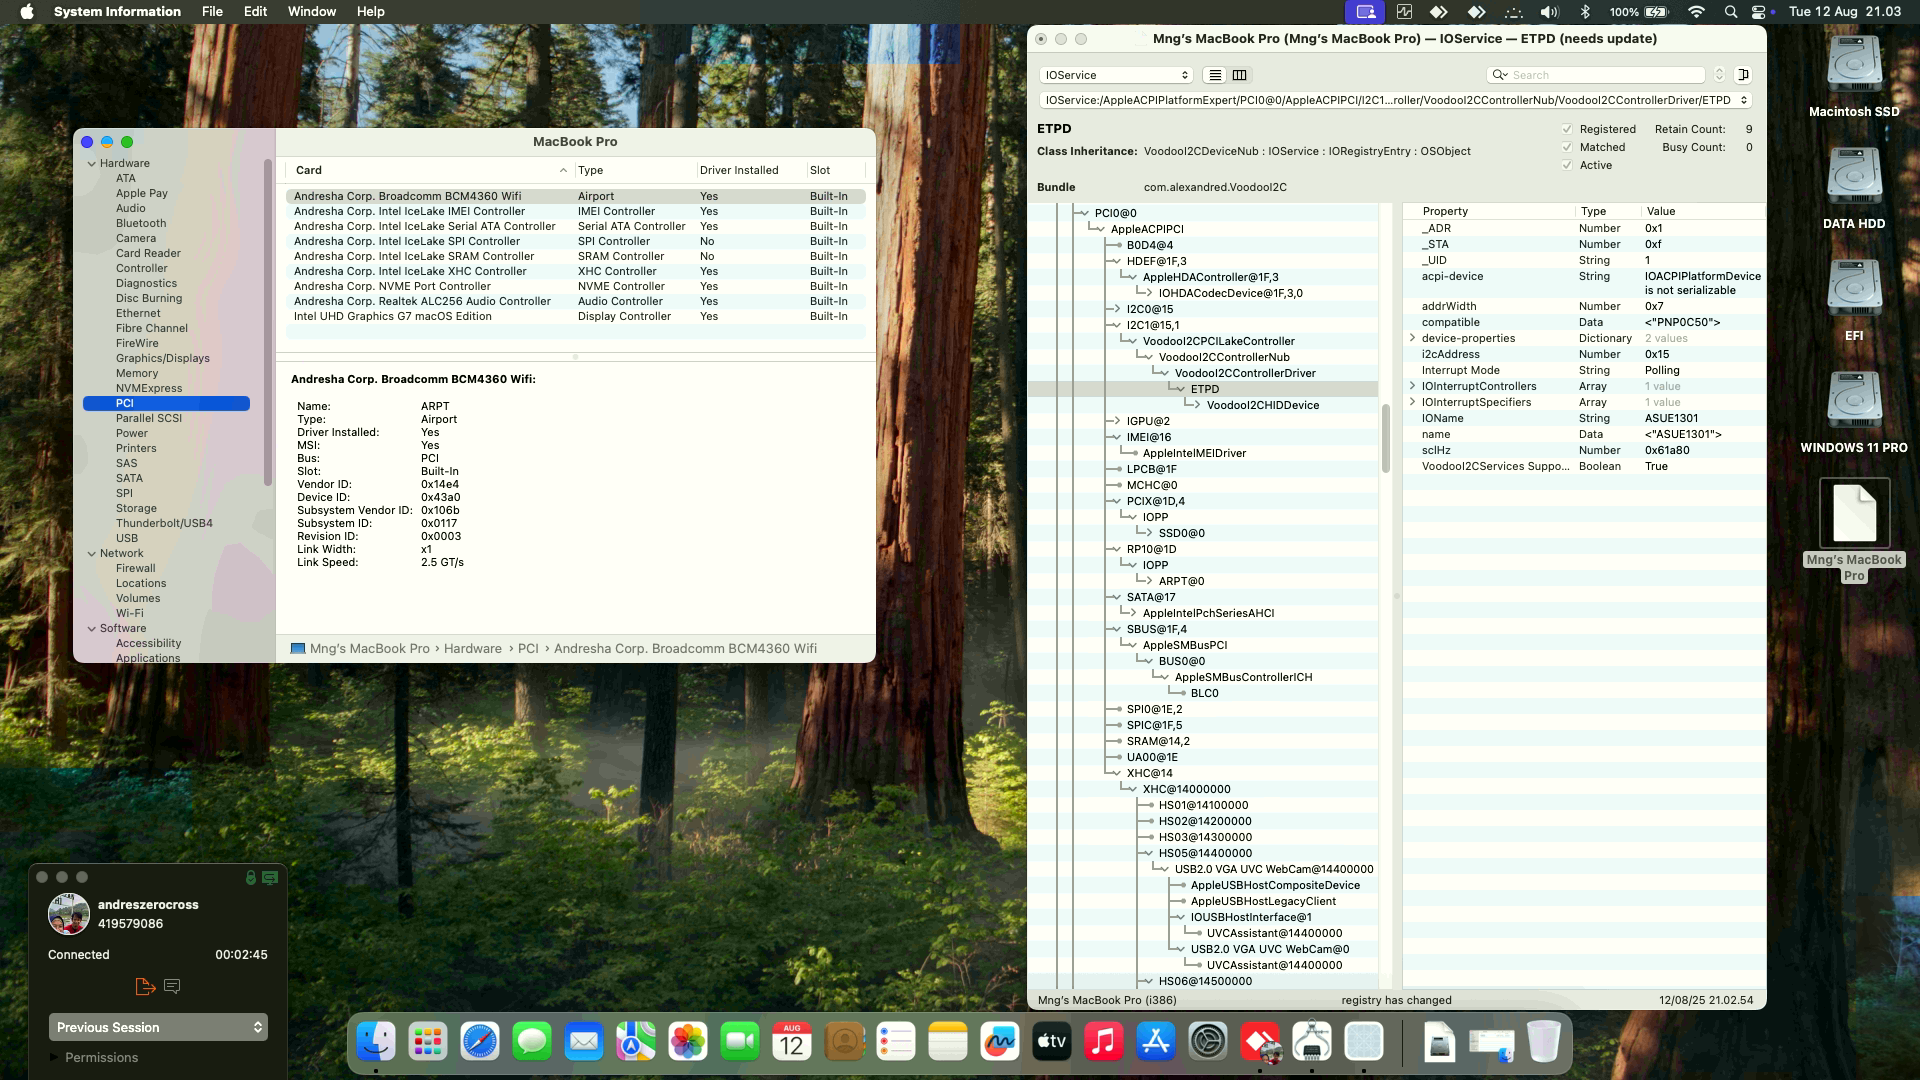Expand the device-properties dictionary row
The width and height of the screenshot is (1920, 1080).
tap(1412, 338)
